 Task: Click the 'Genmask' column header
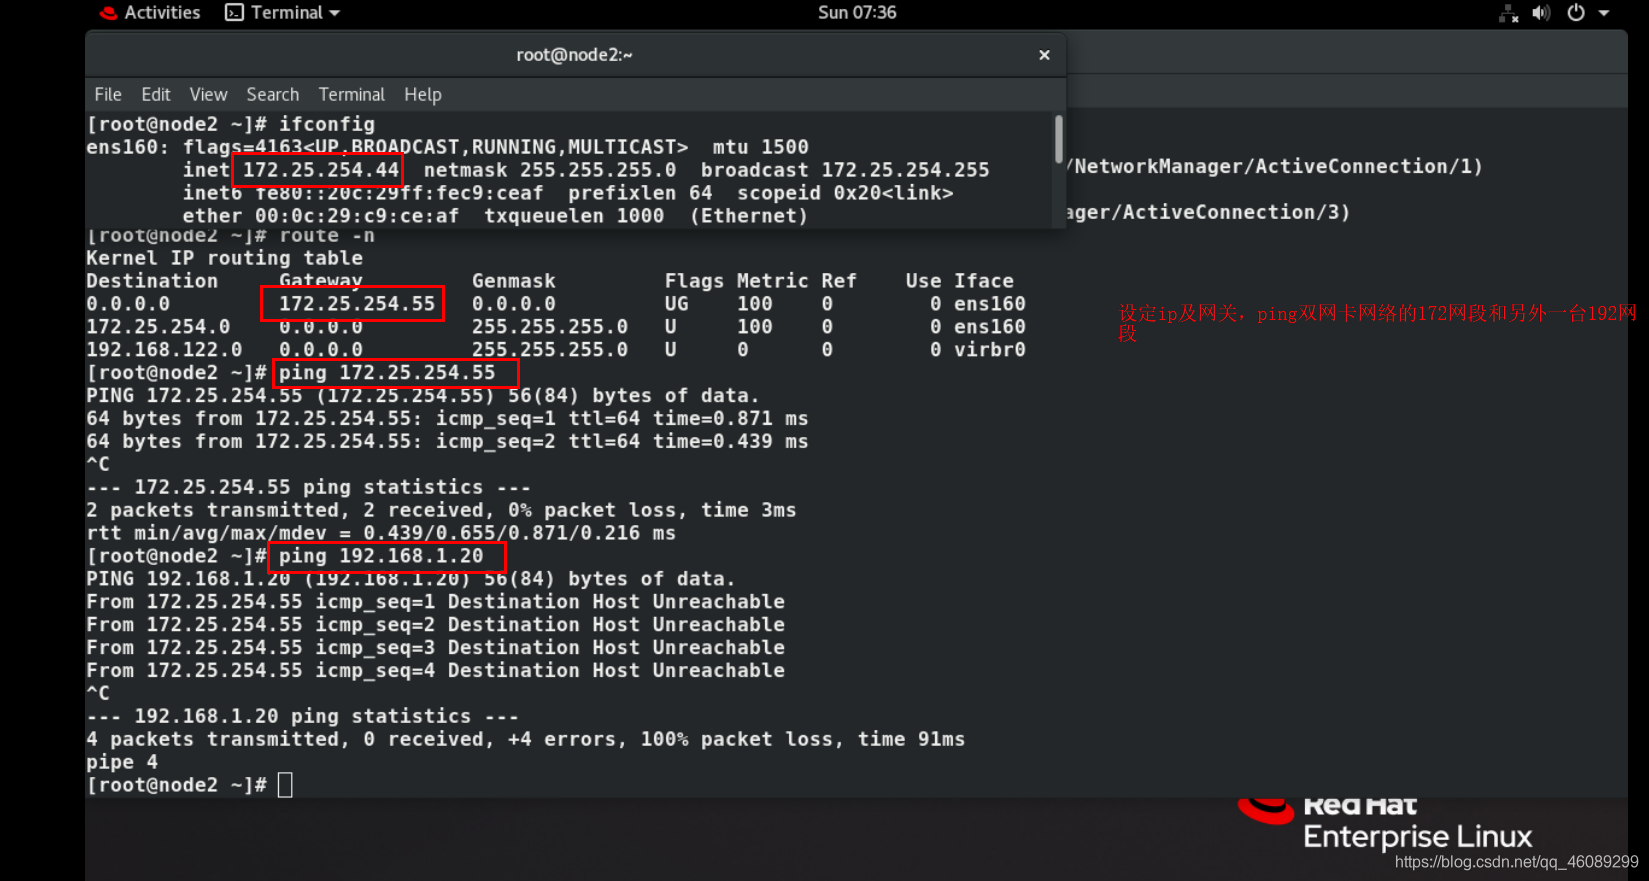tap(513, 281)
